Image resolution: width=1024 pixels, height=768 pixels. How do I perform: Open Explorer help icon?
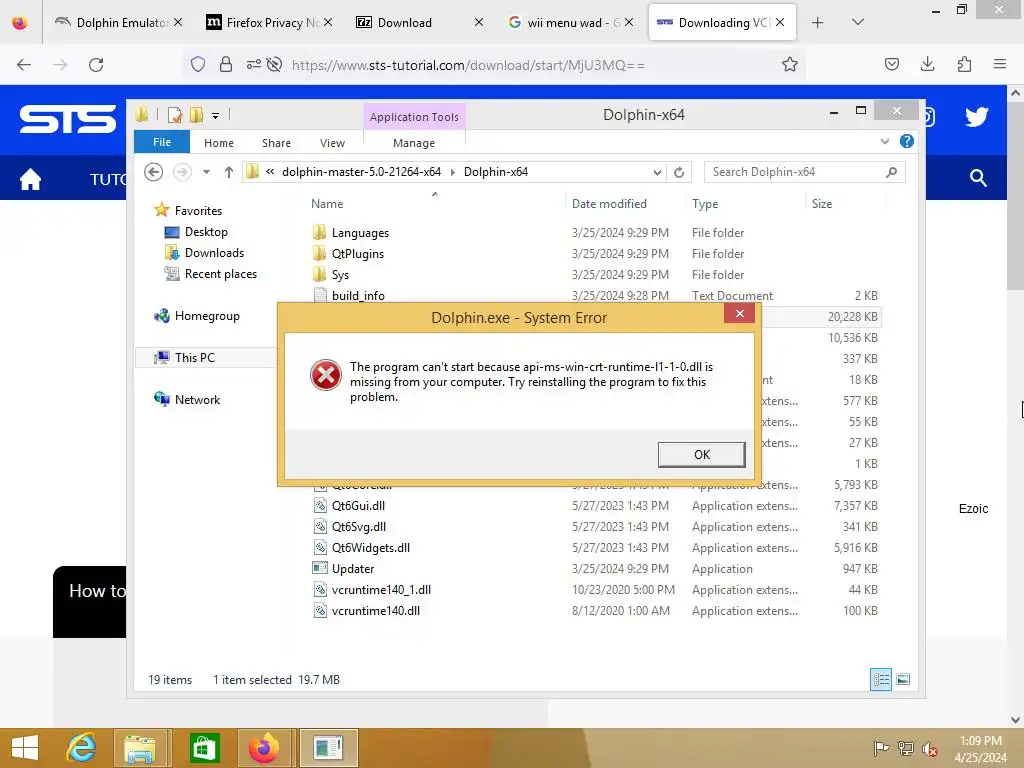point(906,141)
